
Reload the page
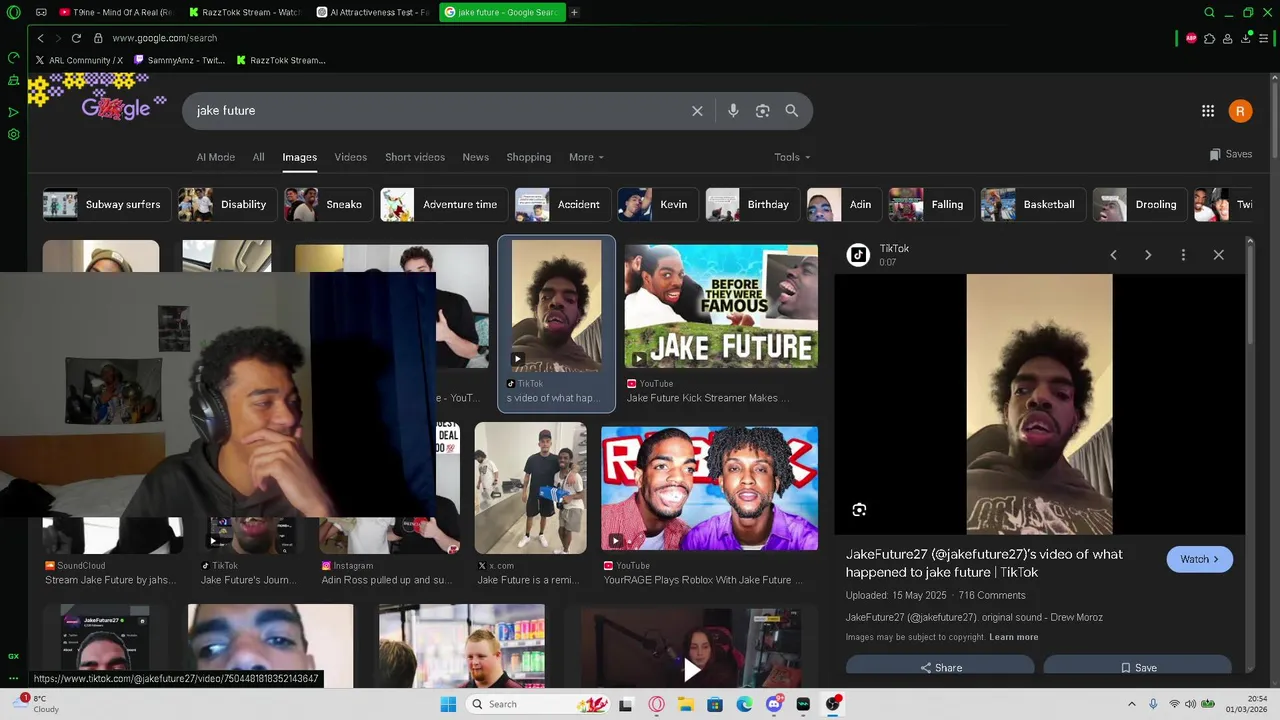pos(76,38)
